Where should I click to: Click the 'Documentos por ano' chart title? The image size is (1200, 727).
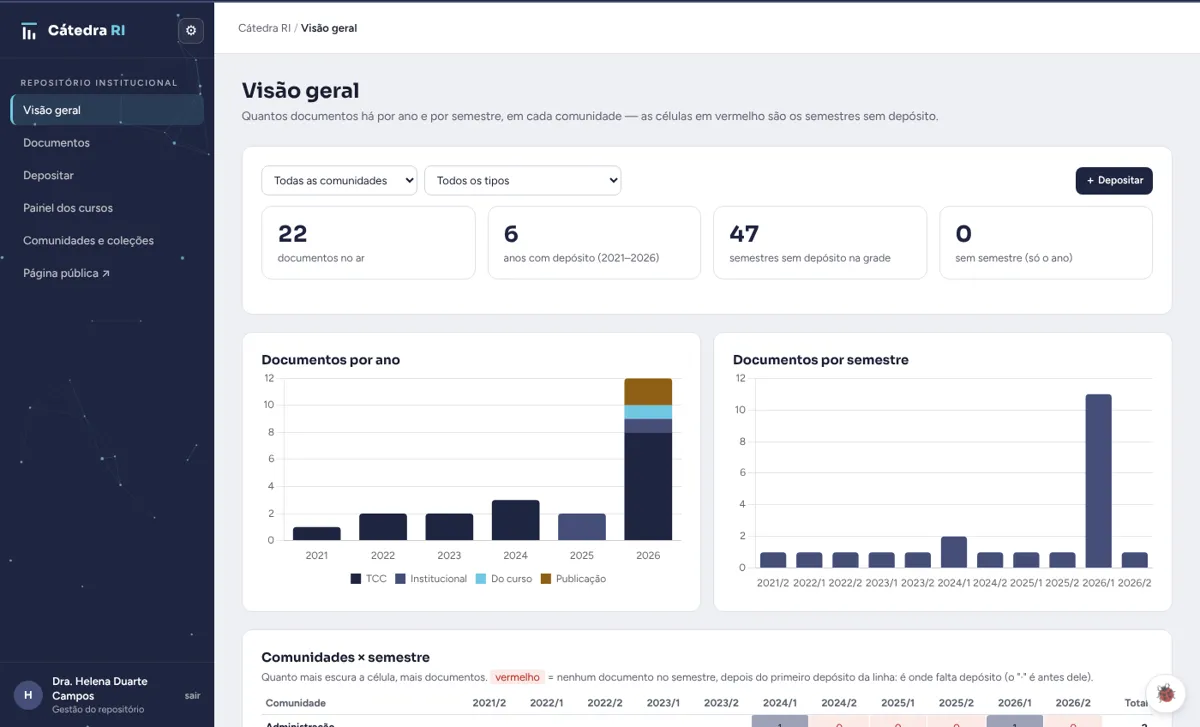click(x=331, y=360)
